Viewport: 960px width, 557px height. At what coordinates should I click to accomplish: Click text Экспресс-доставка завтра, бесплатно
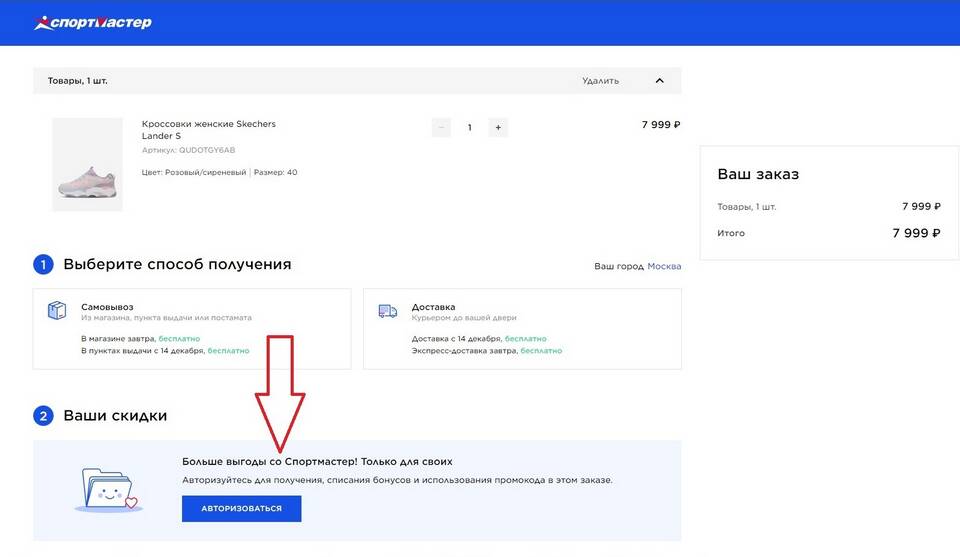pos(487,351)
